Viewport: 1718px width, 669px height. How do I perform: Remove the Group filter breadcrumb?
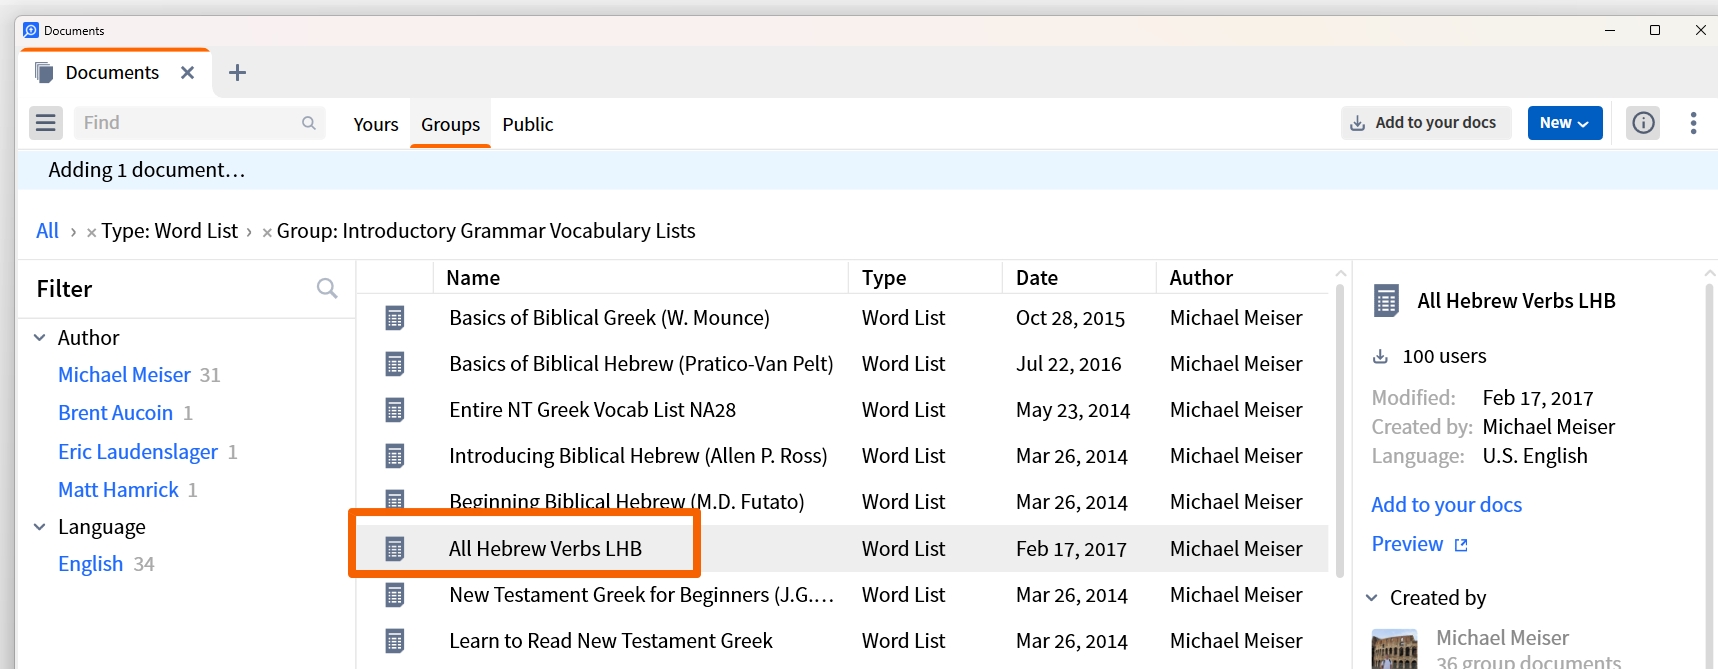(x=267, y=233)
